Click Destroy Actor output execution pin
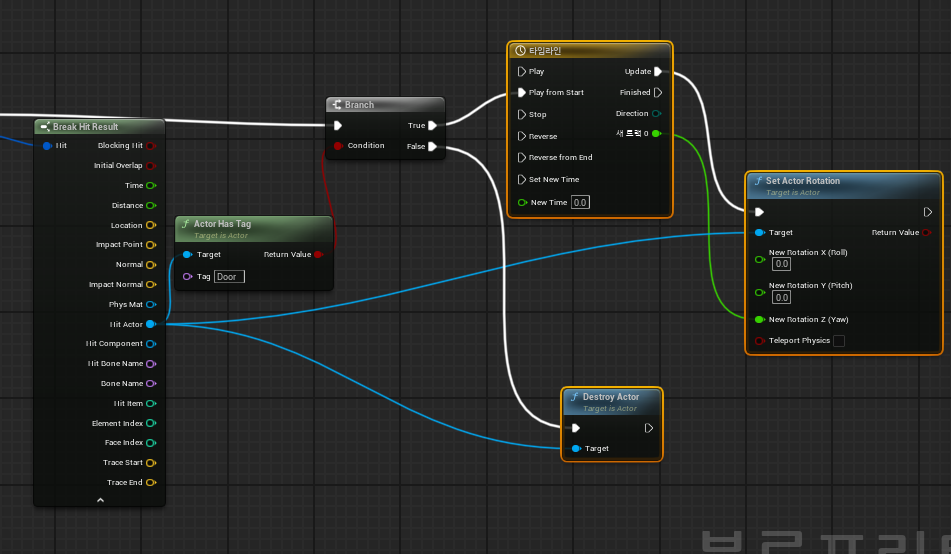Viewport: 951px width, 554px height. pyautogui.click(x=648, y=428)
